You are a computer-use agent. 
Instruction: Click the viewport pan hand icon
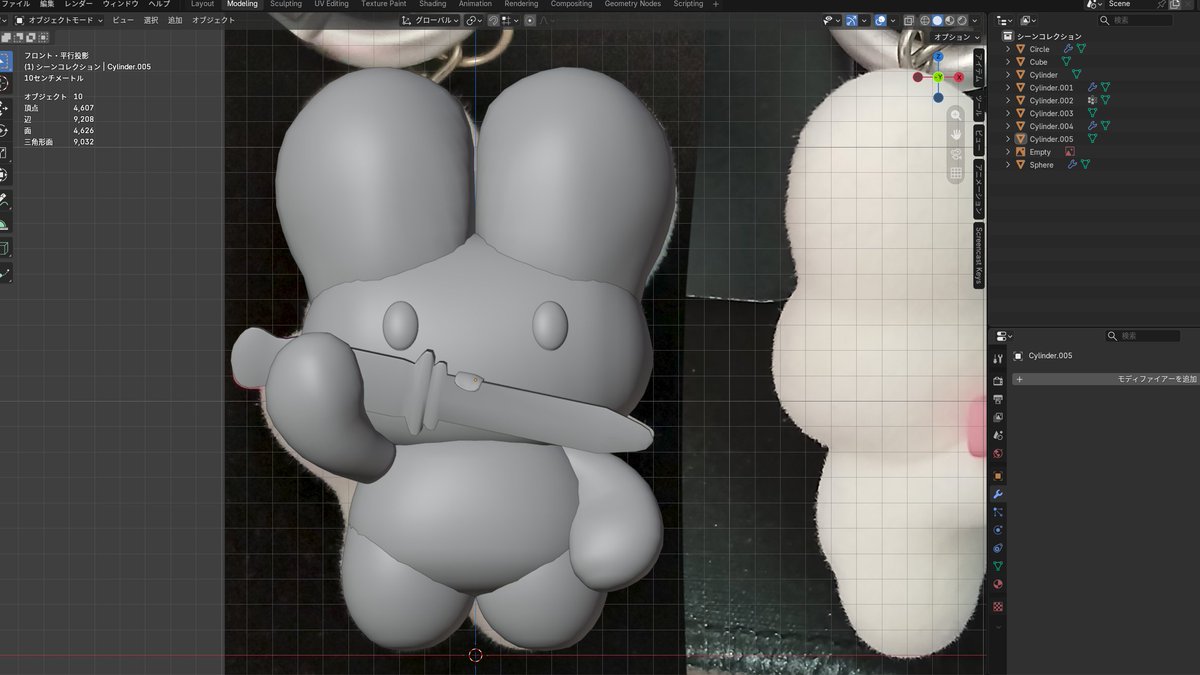pyautogui.click(x=956, y=135)
